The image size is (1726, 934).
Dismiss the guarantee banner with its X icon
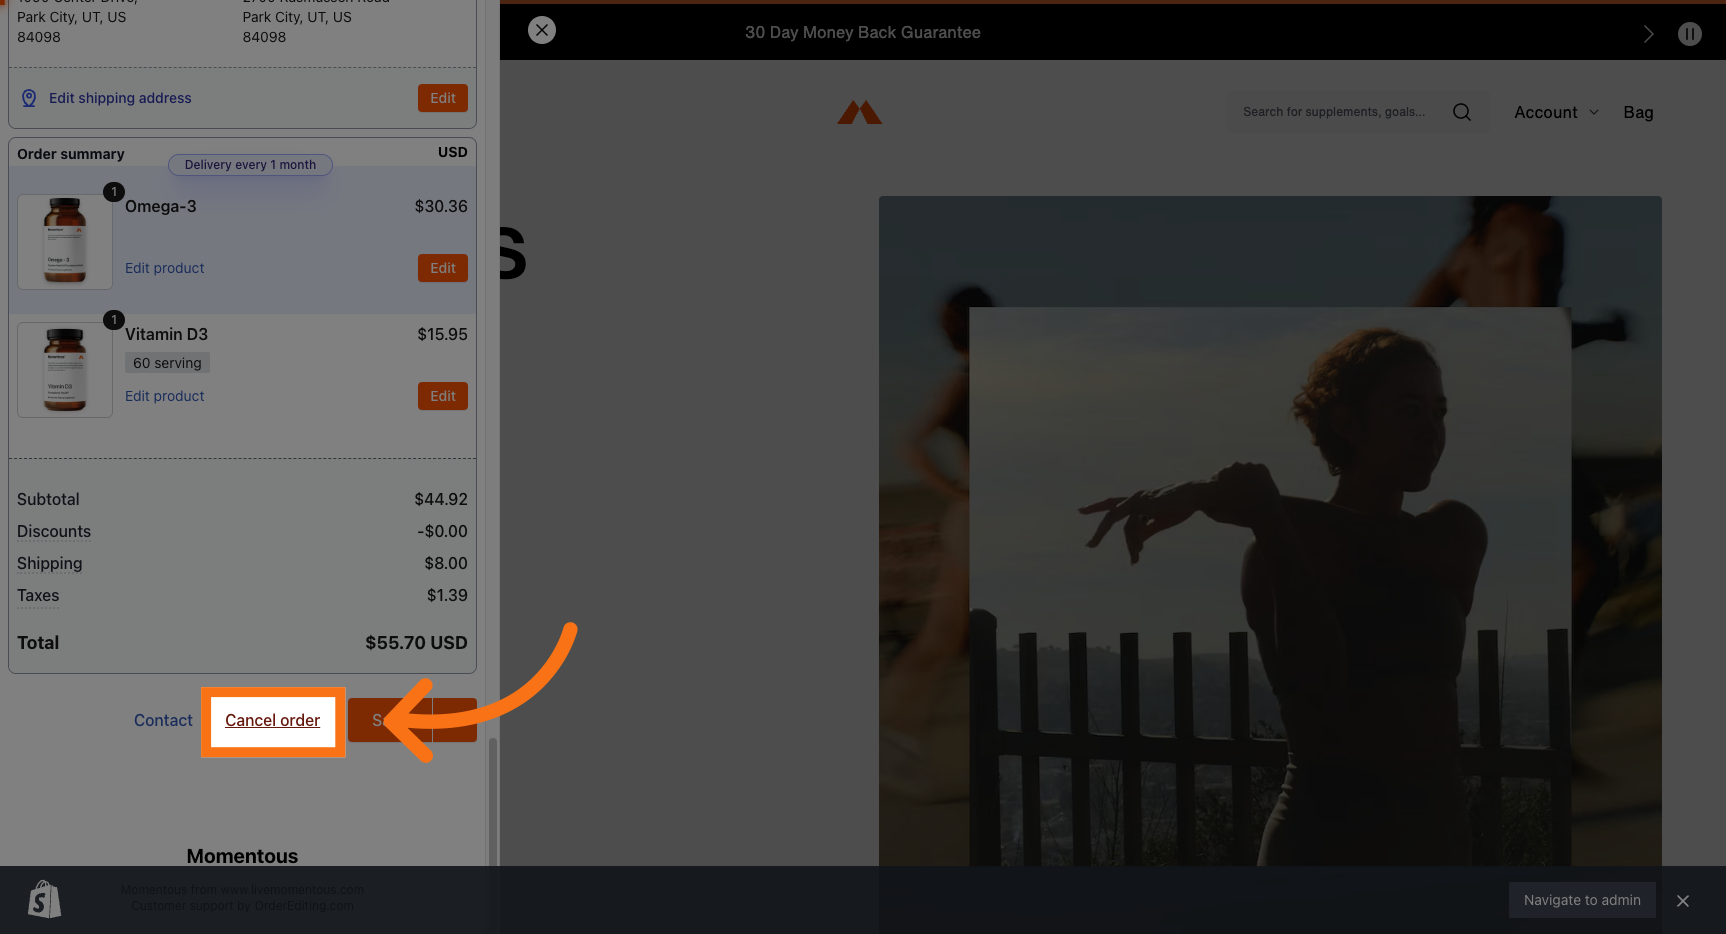tap(542, 30)
